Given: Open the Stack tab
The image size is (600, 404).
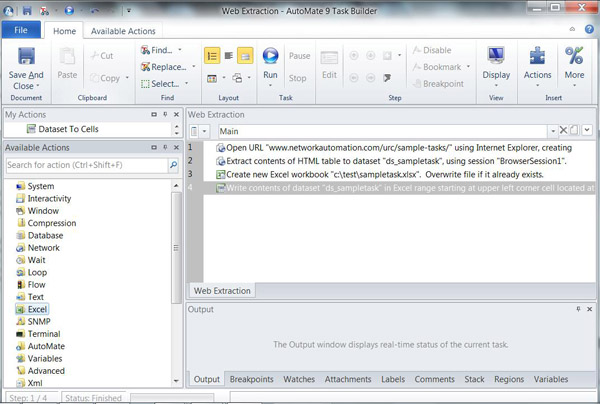Looking at the screenshot, I should point(474,379).
